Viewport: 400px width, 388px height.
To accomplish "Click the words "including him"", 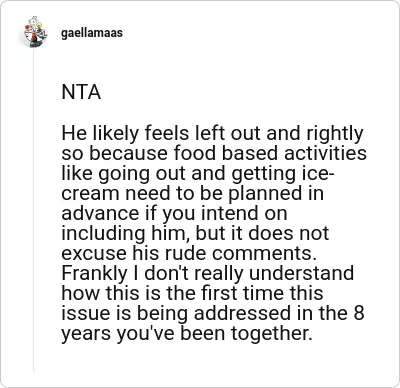I will pyautogui.click(x=121, y=233).
